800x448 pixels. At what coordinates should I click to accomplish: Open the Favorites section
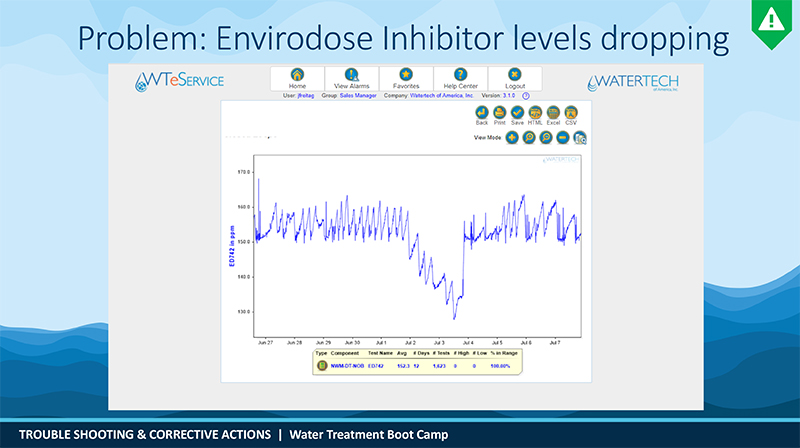[406, 79]
